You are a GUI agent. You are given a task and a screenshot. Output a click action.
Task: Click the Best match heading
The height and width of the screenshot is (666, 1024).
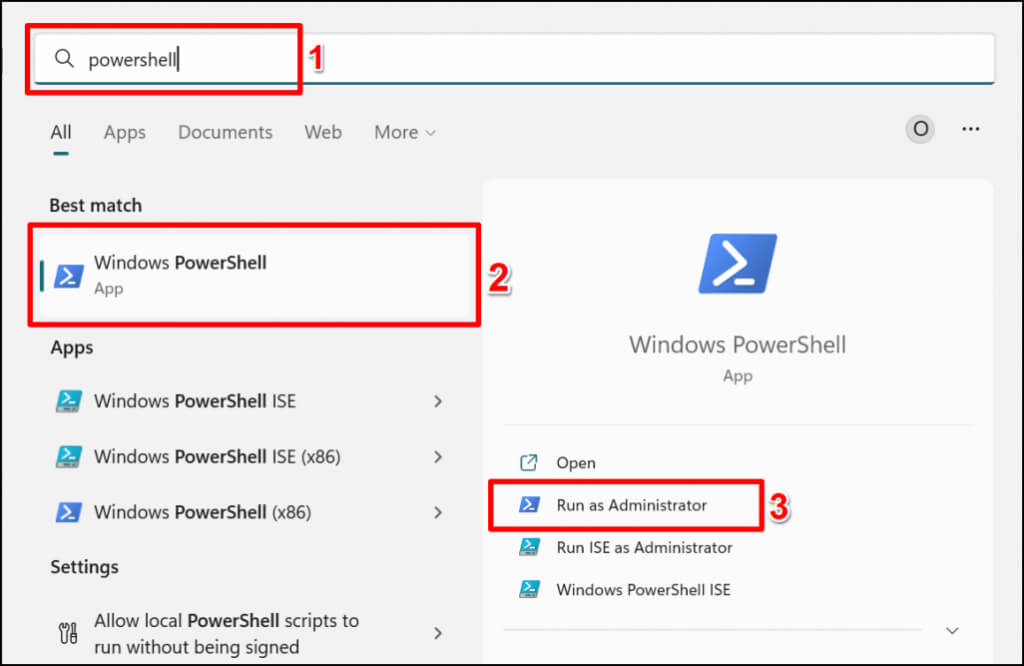[x=95, y=206]
